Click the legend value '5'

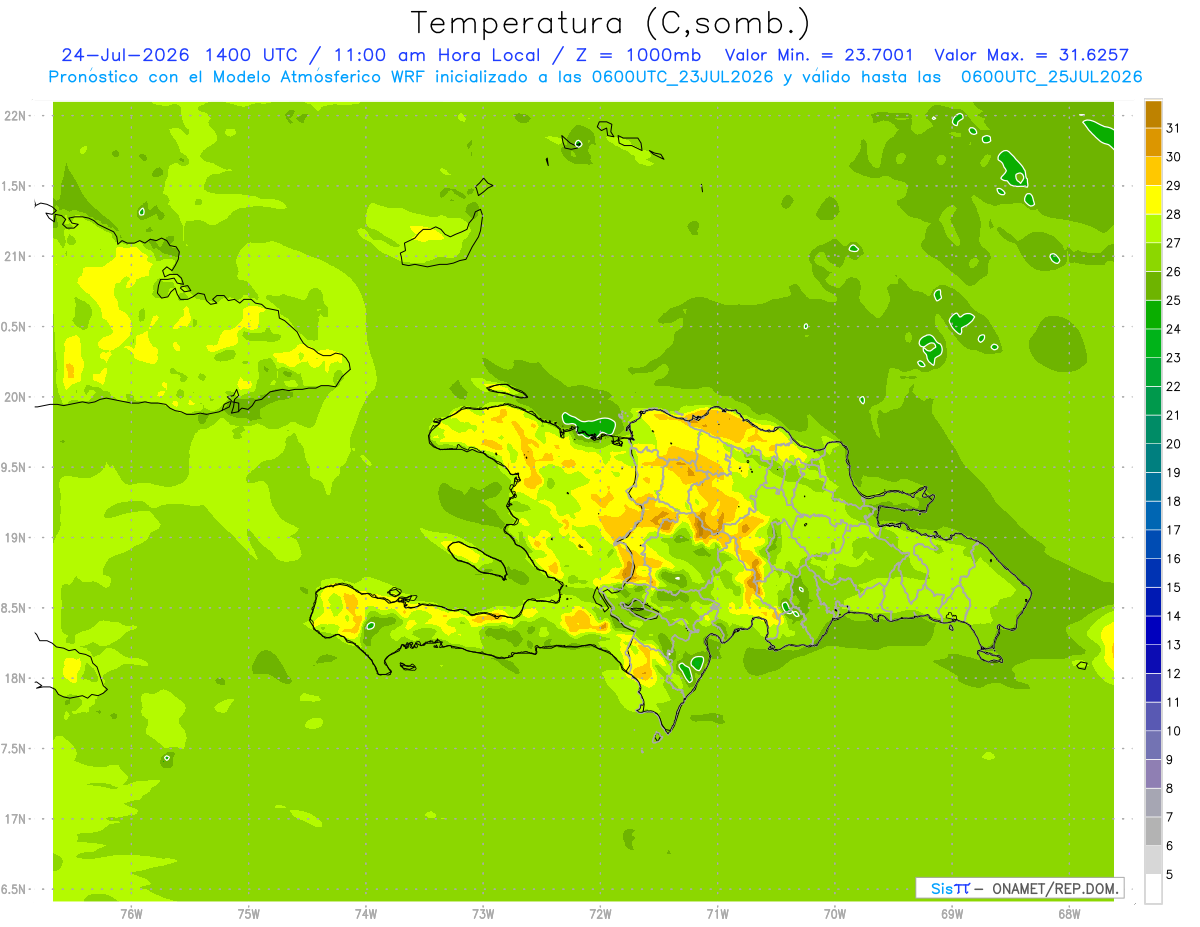coord(1169,874)
